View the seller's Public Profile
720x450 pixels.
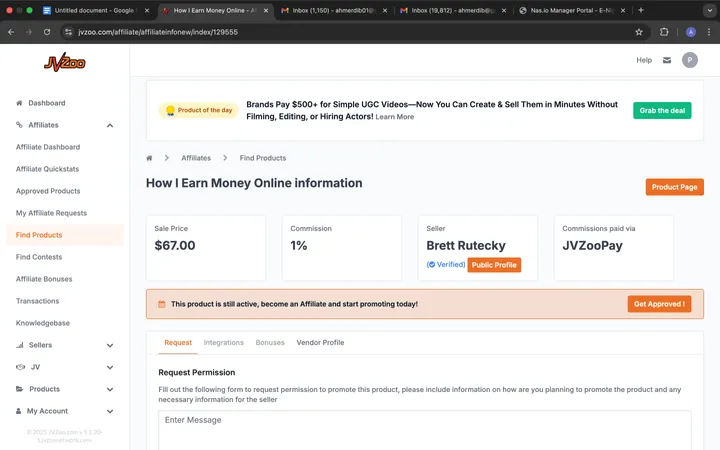(x=494, y=265)
